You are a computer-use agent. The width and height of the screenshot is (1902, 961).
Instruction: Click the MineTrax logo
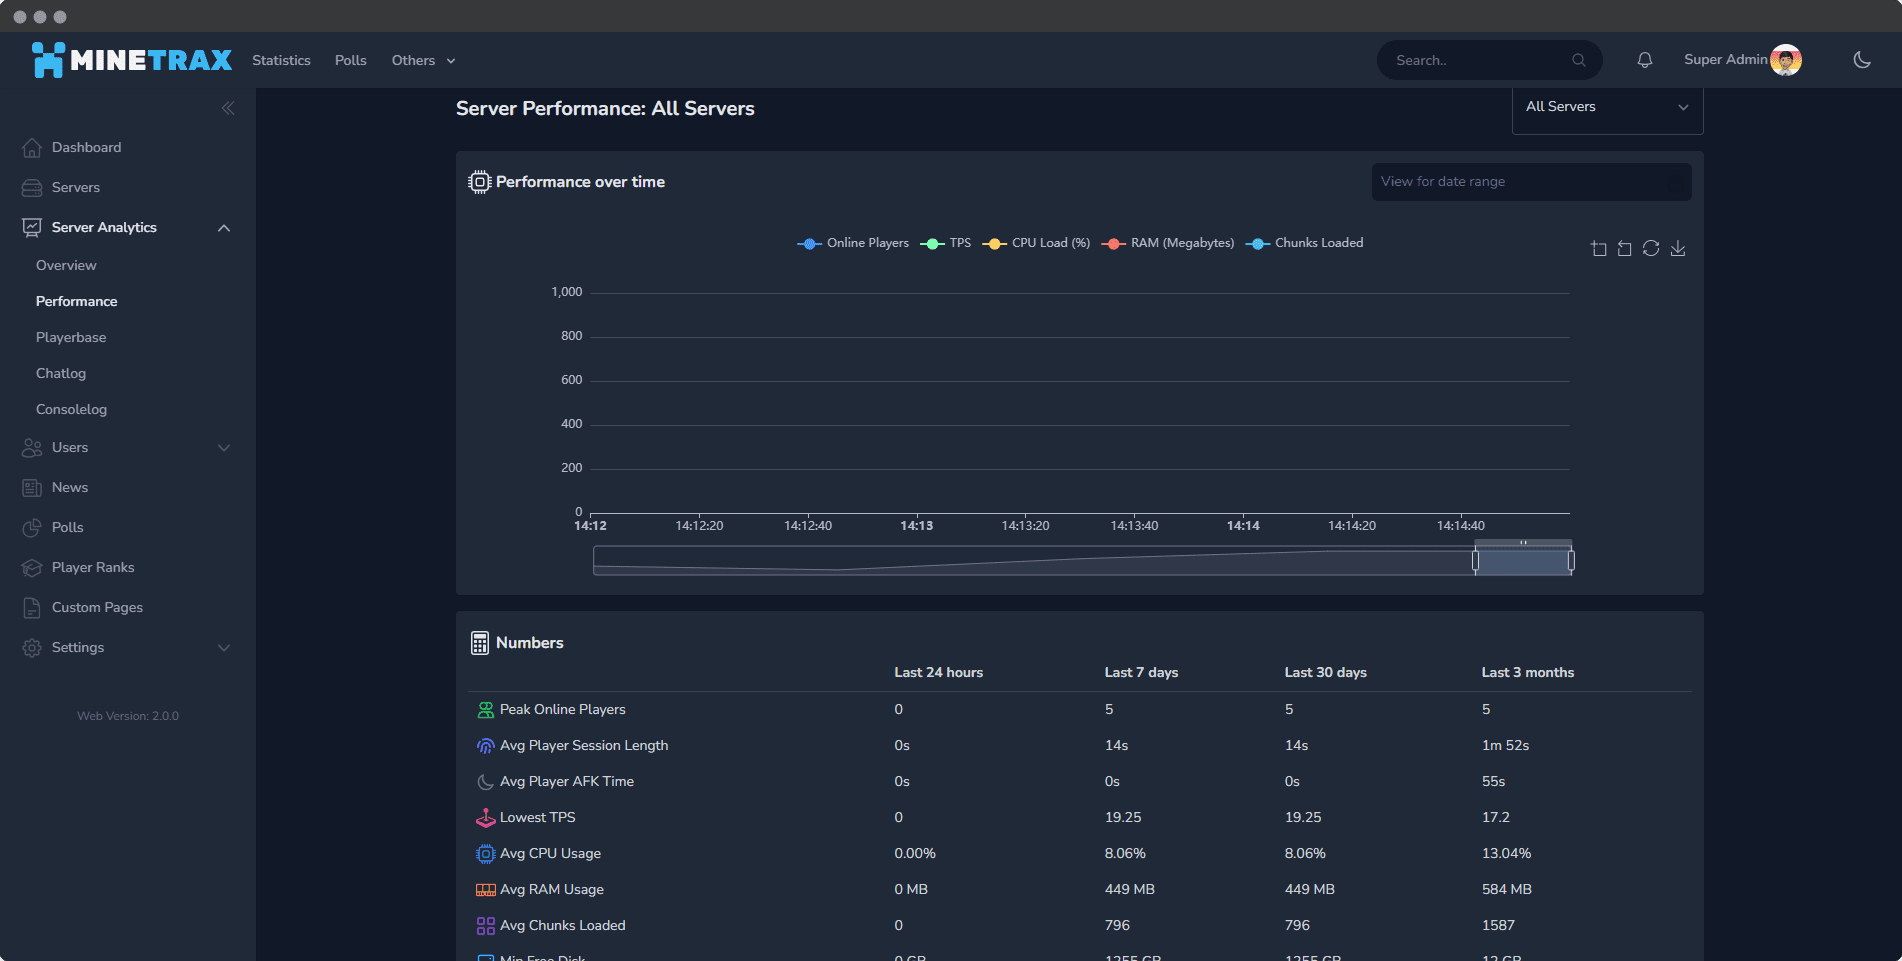tap(132, 60)
